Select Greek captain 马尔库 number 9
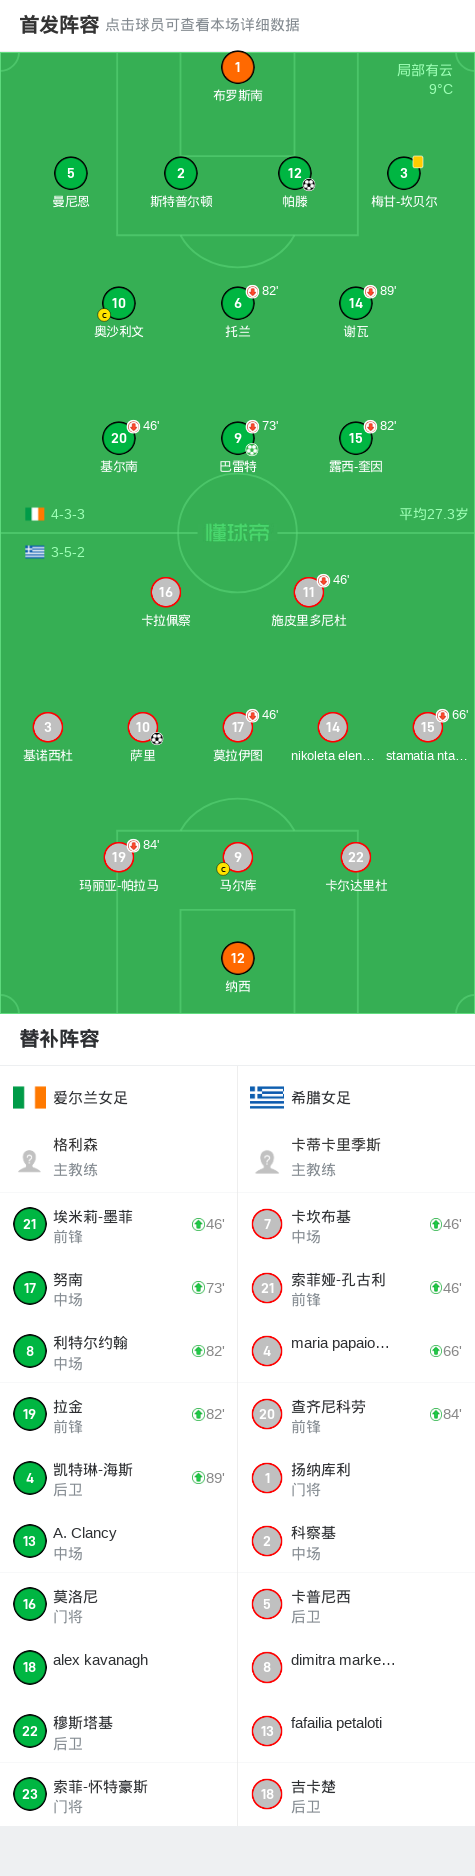The width and height of the screenshot is (475, 1876). click(x=237, y=858)
